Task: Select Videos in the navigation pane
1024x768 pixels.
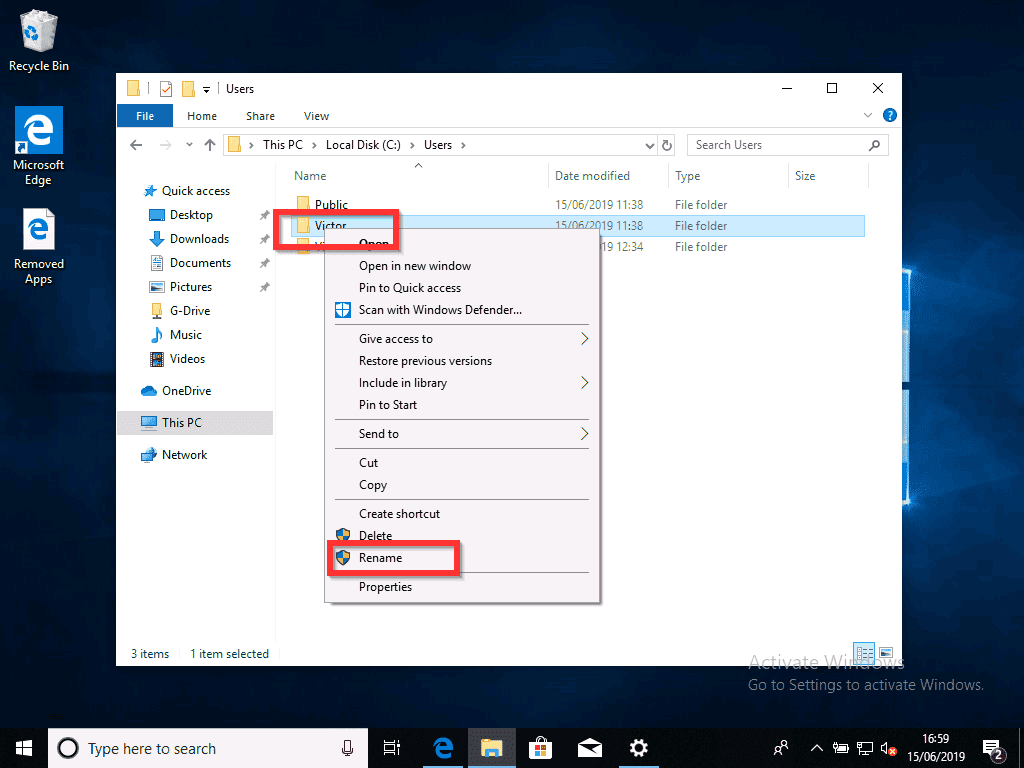Action: coord(187,359)
